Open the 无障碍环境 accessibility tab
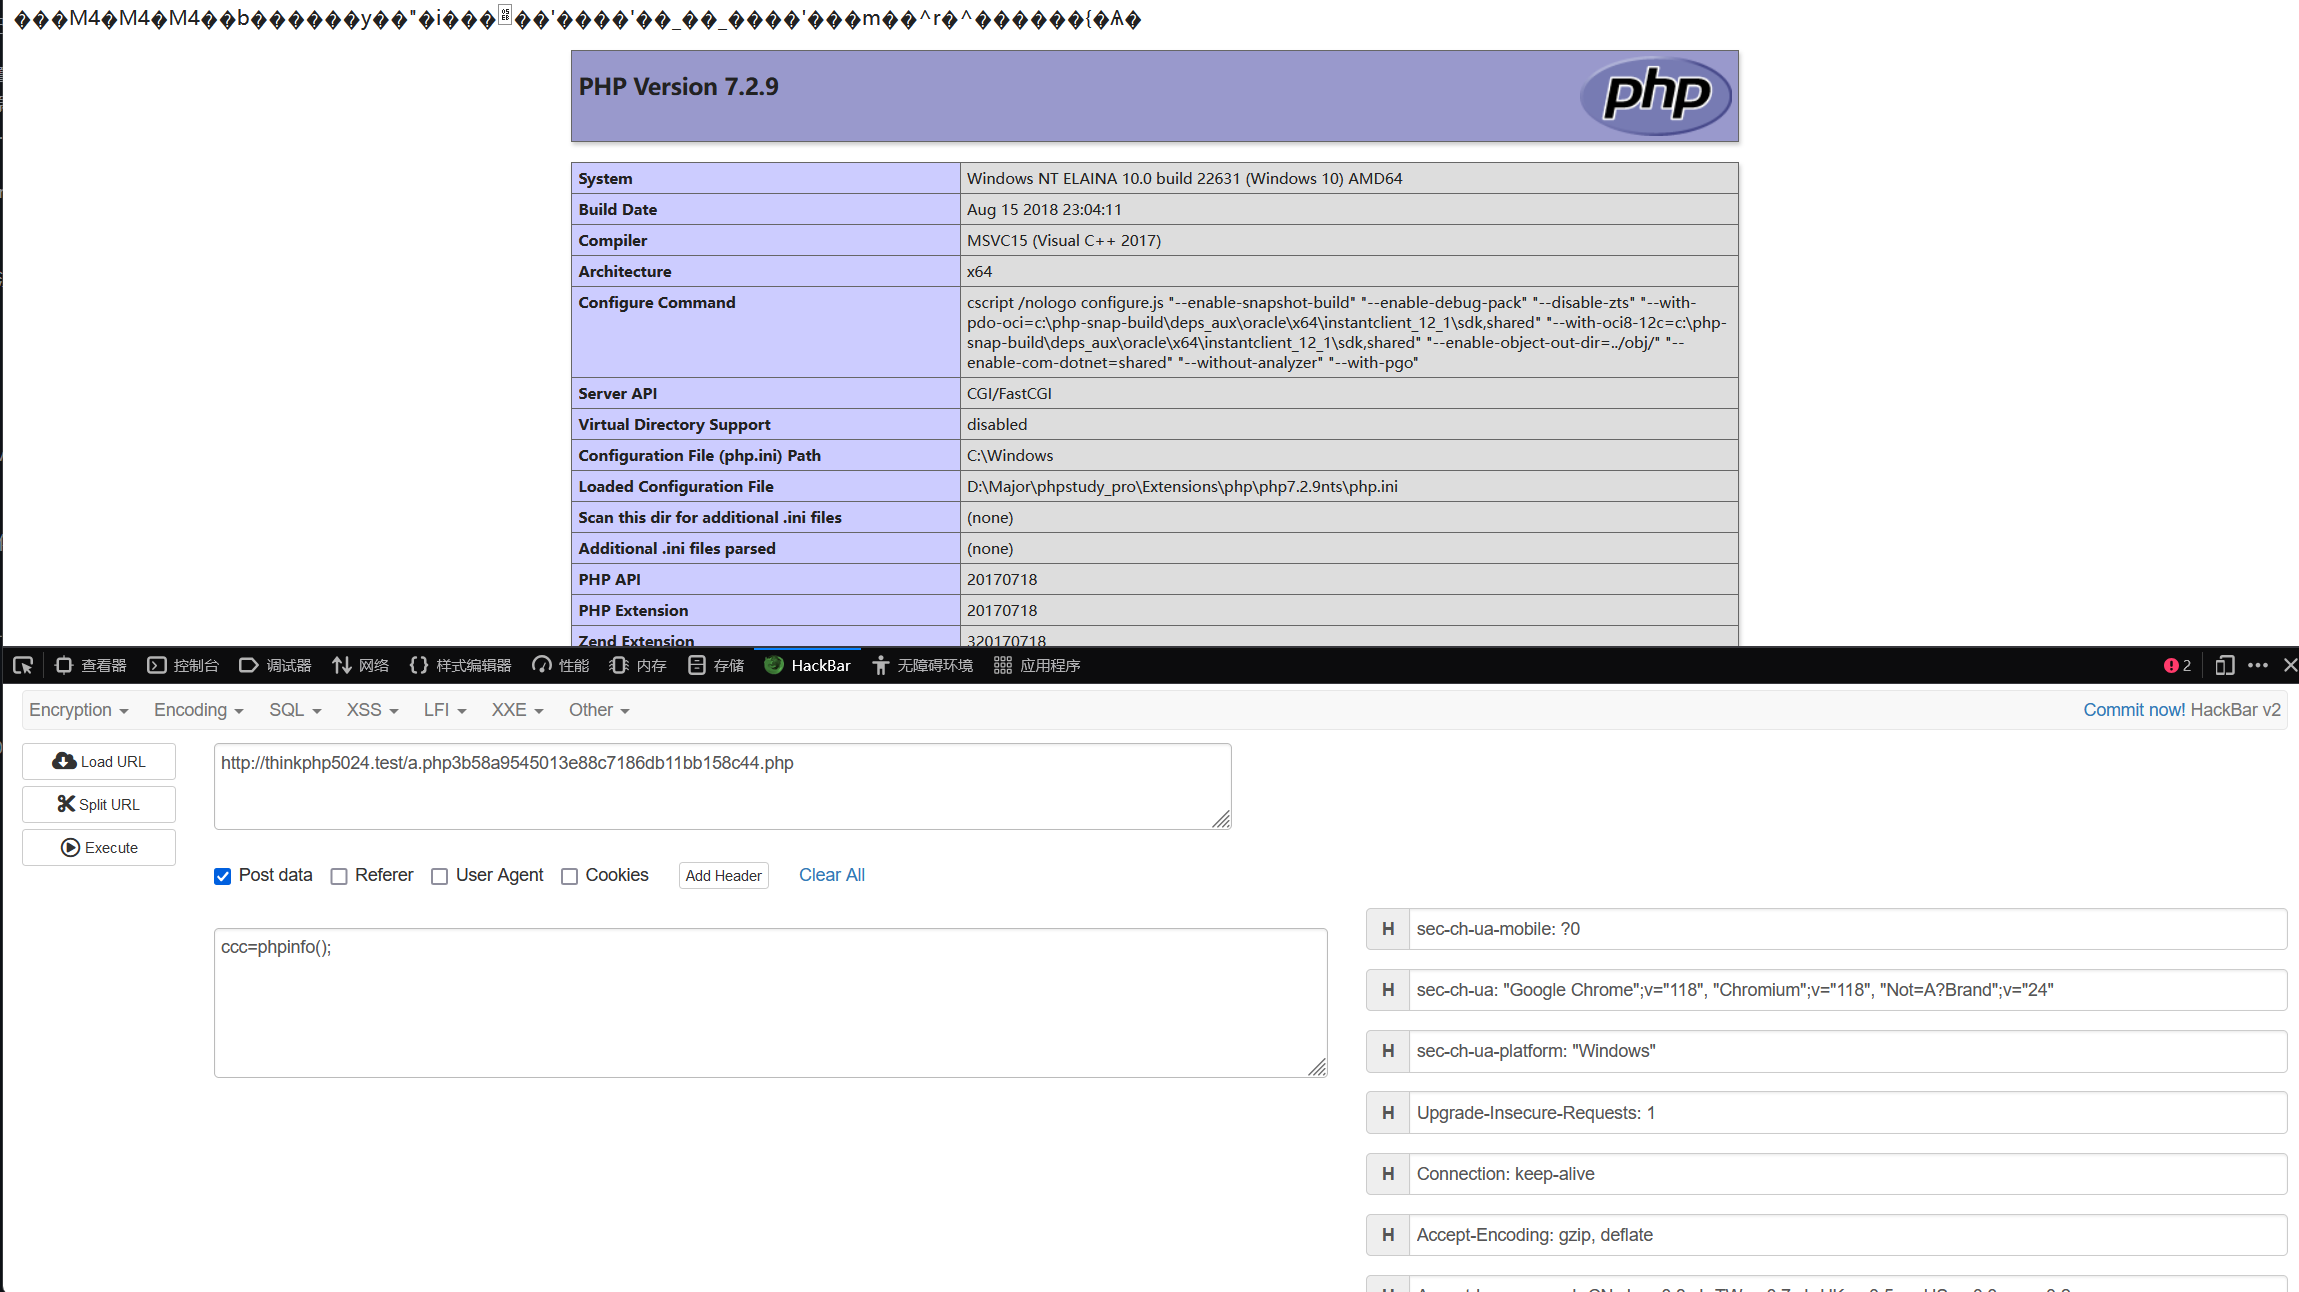Screen dimensions: 2299x1292 922,665
